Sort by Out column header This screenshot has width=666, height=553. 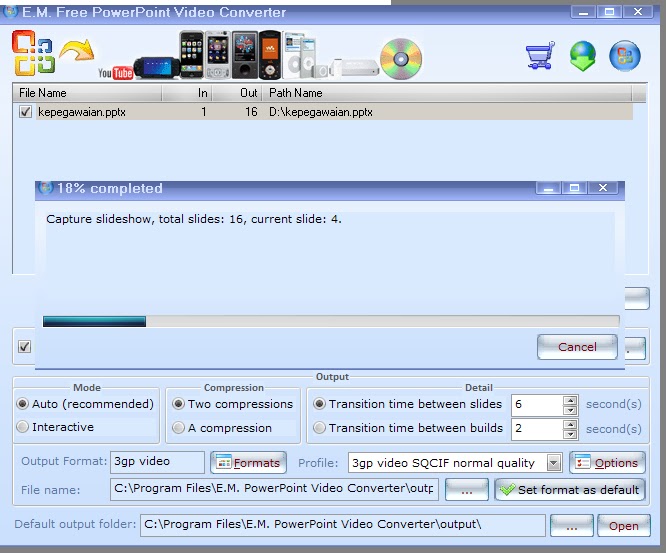pyautogui.click(x=237, y=93)
